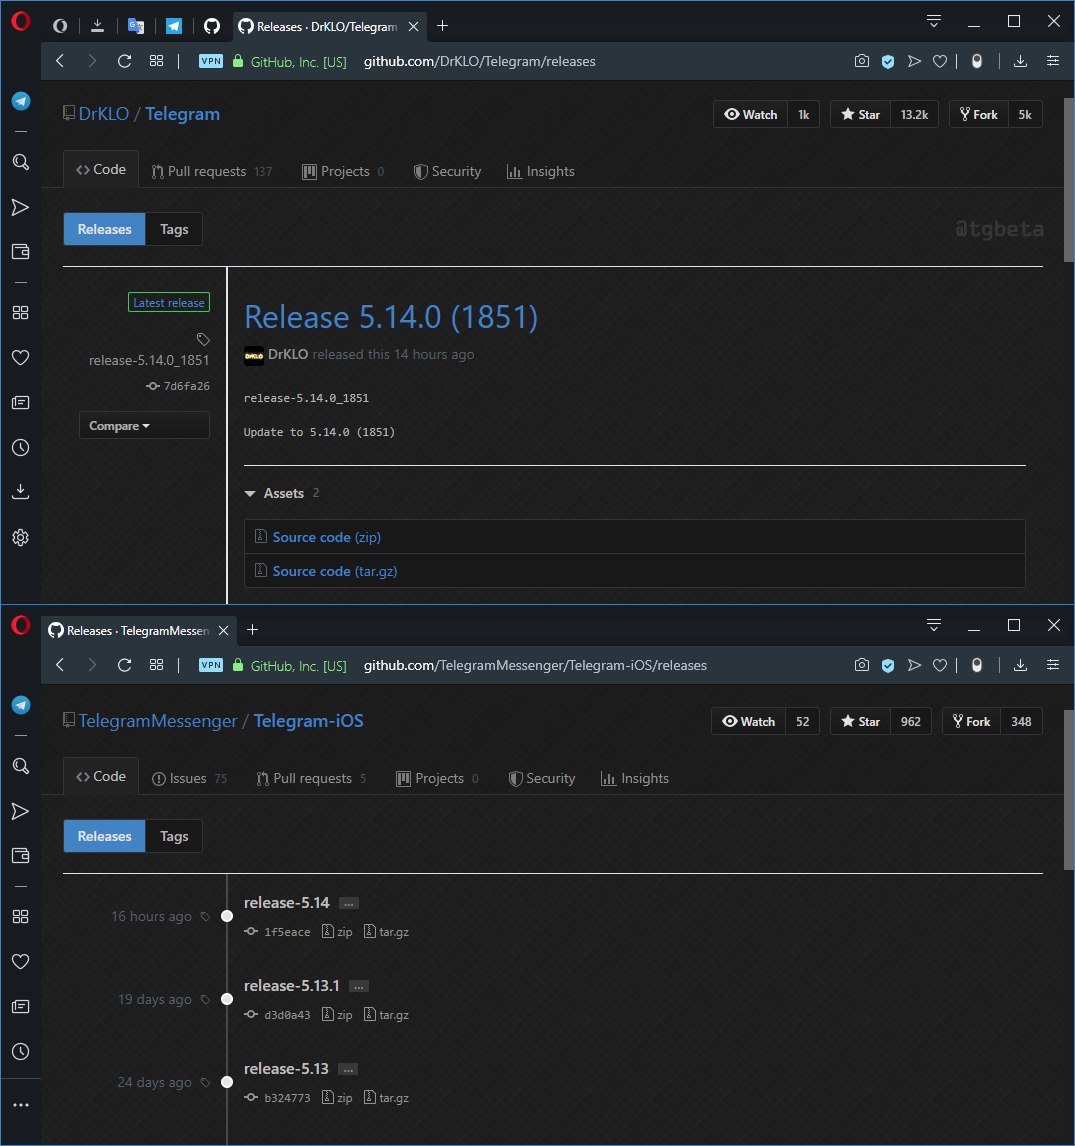Take snapshot using camera icon in top window
The image size is (1075, 1146).
(x=862, y=61)
